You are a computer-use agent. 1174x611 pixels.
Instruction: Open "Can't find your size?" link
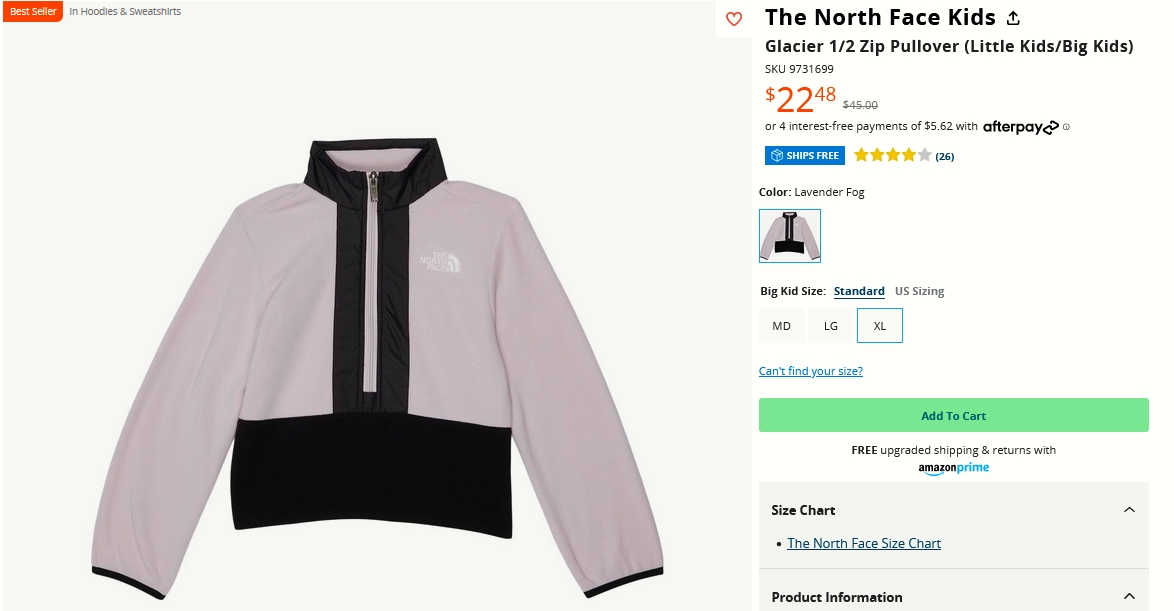pos(810,372)
